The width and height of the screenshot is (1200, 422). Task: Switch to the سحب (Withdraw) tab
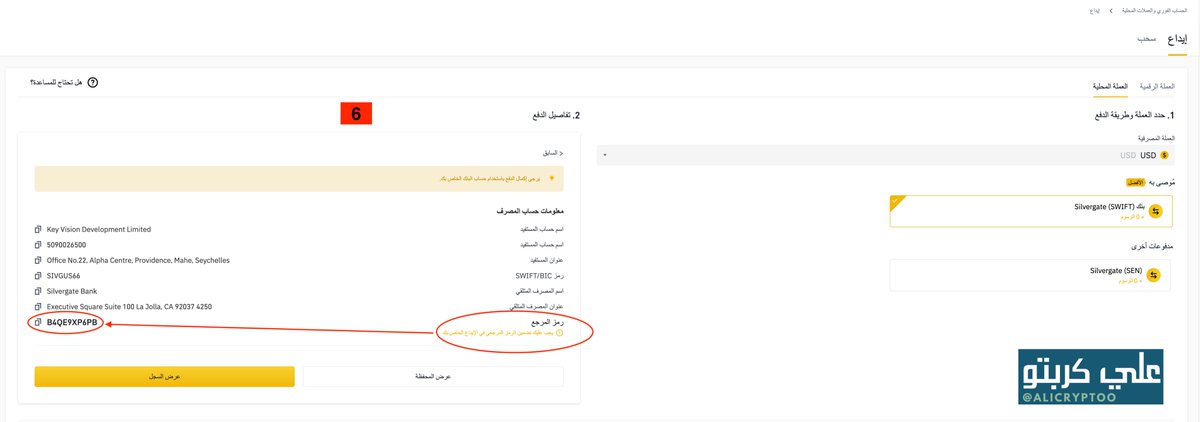[1146, 39]
